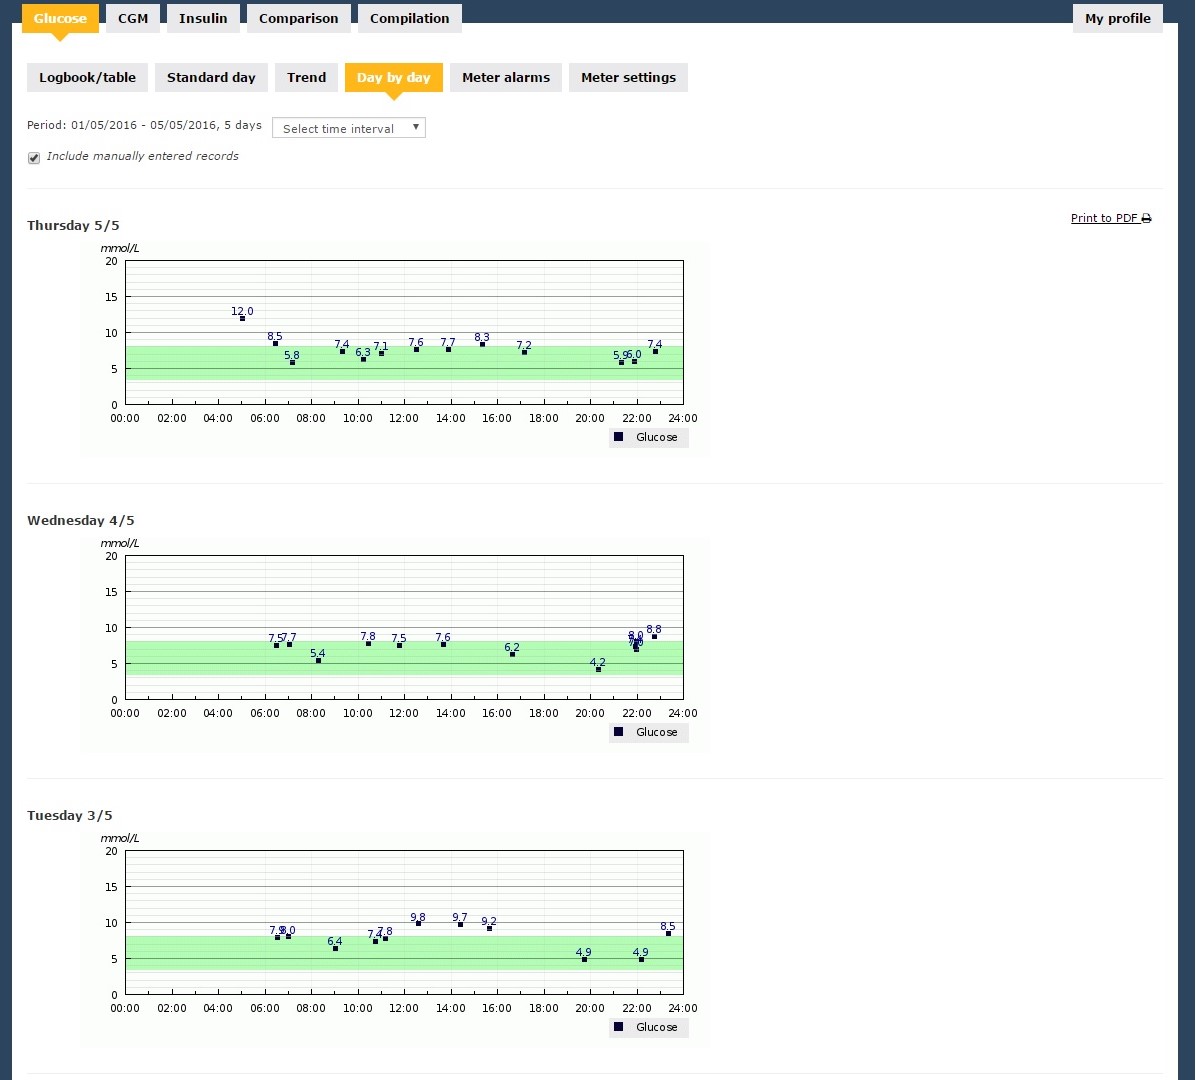Go to the Comparison tab
The height and width of the screenshot is (1080, 1196).
[298, 18]
